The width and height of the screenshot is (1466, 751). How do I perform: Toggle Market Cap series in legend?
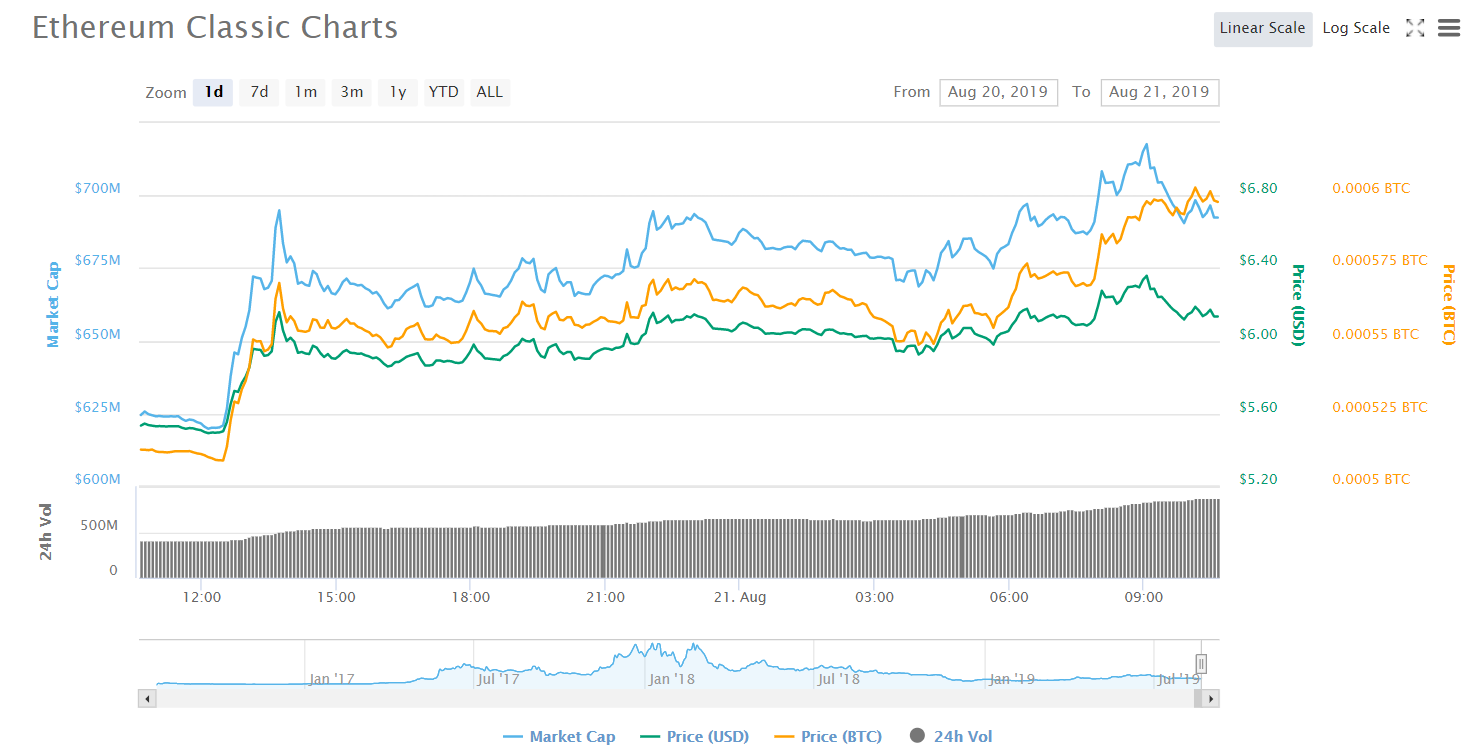559,737
